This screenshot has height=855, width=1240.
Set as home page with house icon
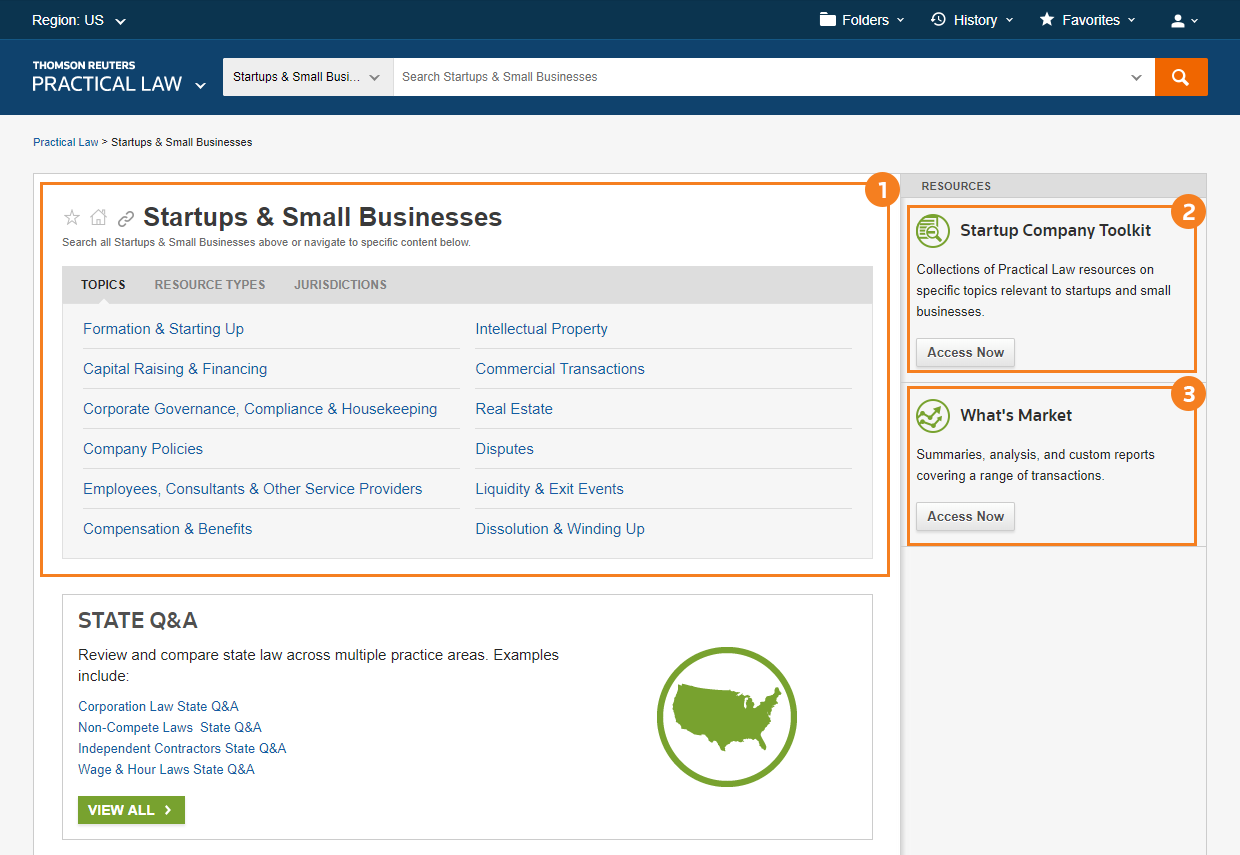click(98, 218)
